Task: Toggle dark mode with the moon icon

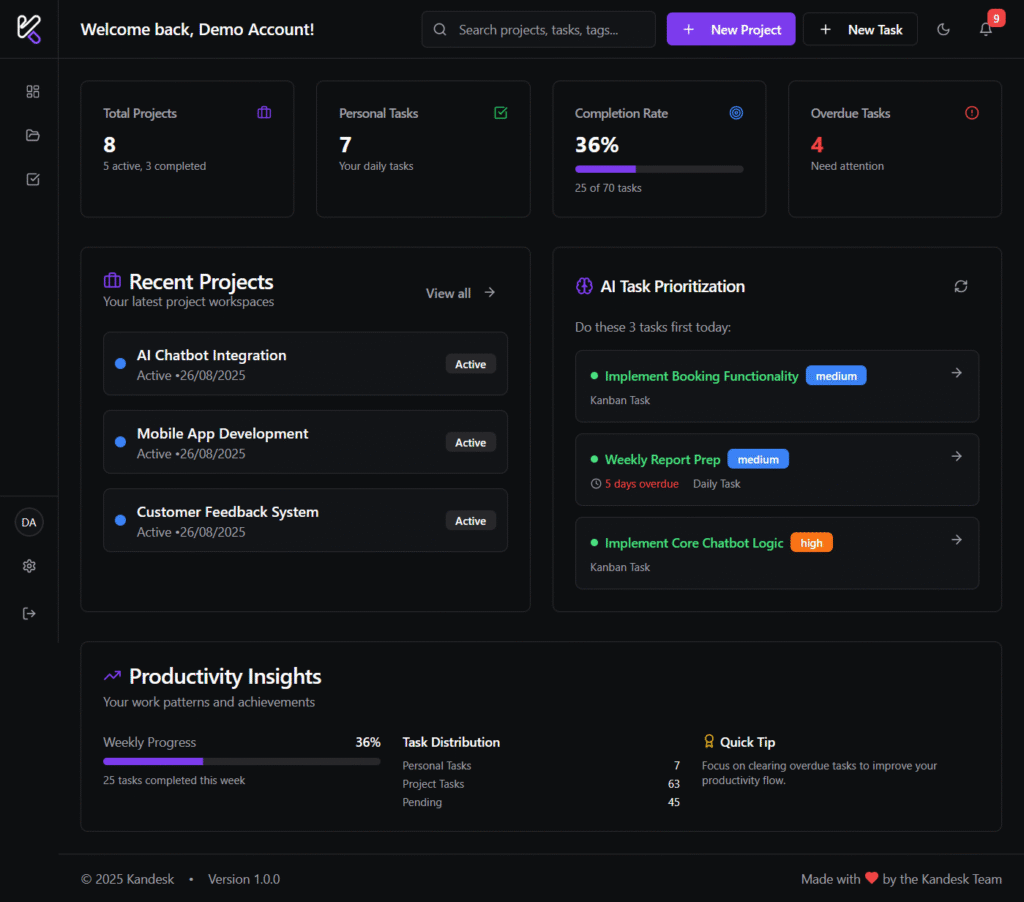Action: tap(943, 30)
